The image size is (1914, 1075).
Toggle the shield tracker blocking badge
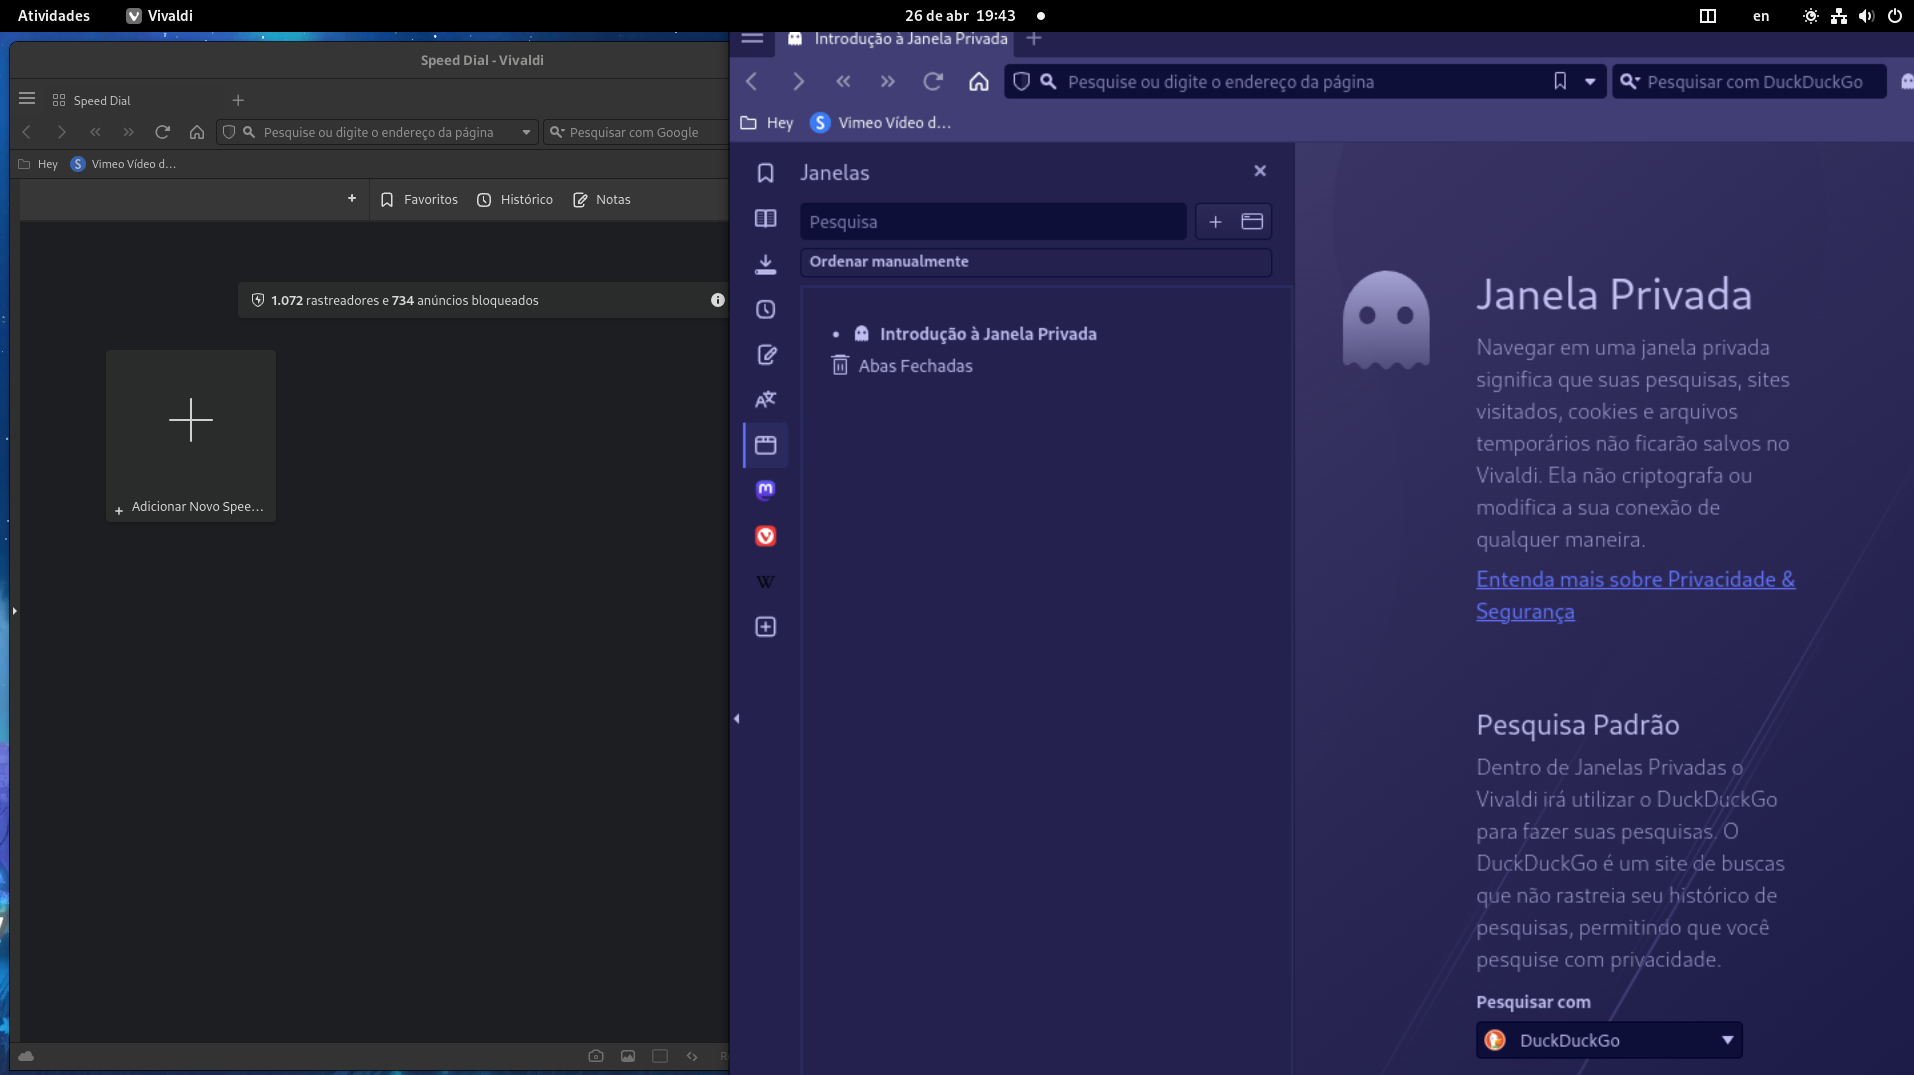[1019, 81]
